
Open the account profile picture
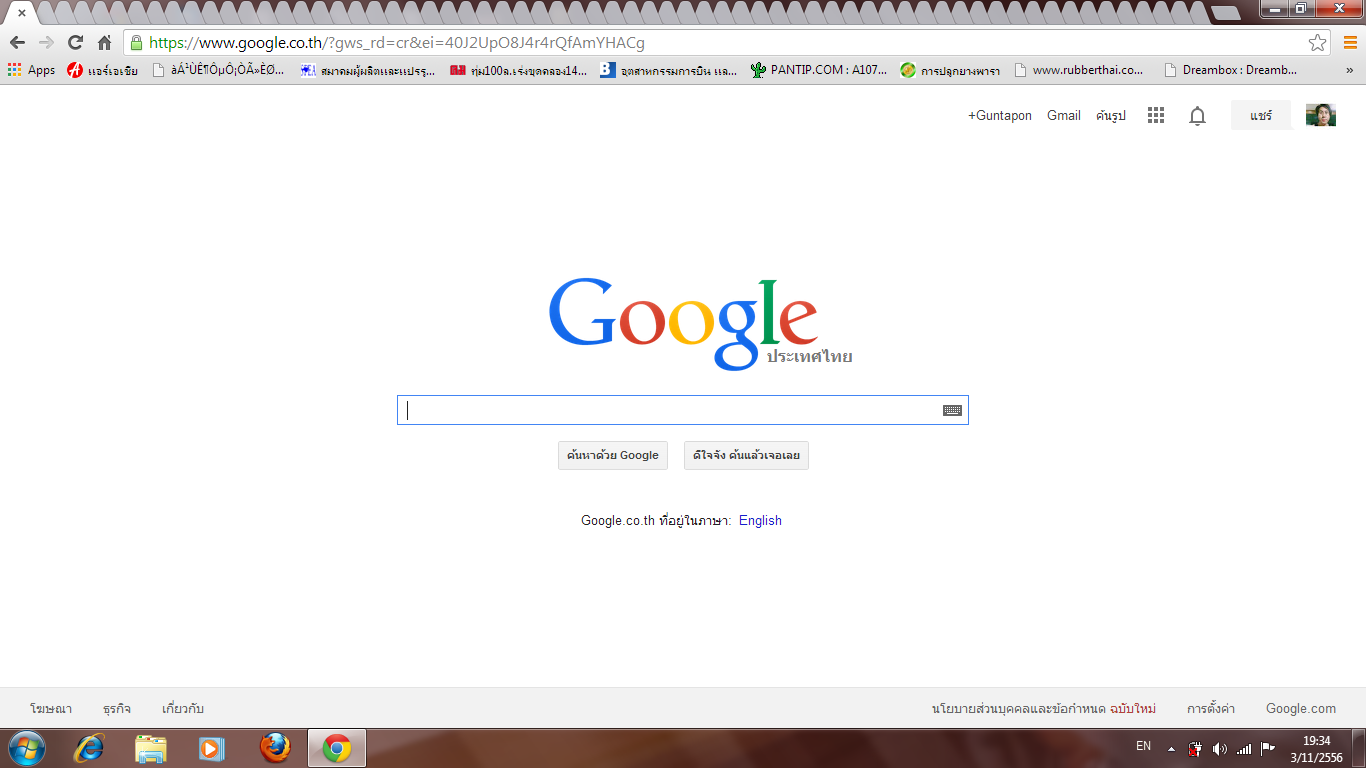coord(1321,115)
